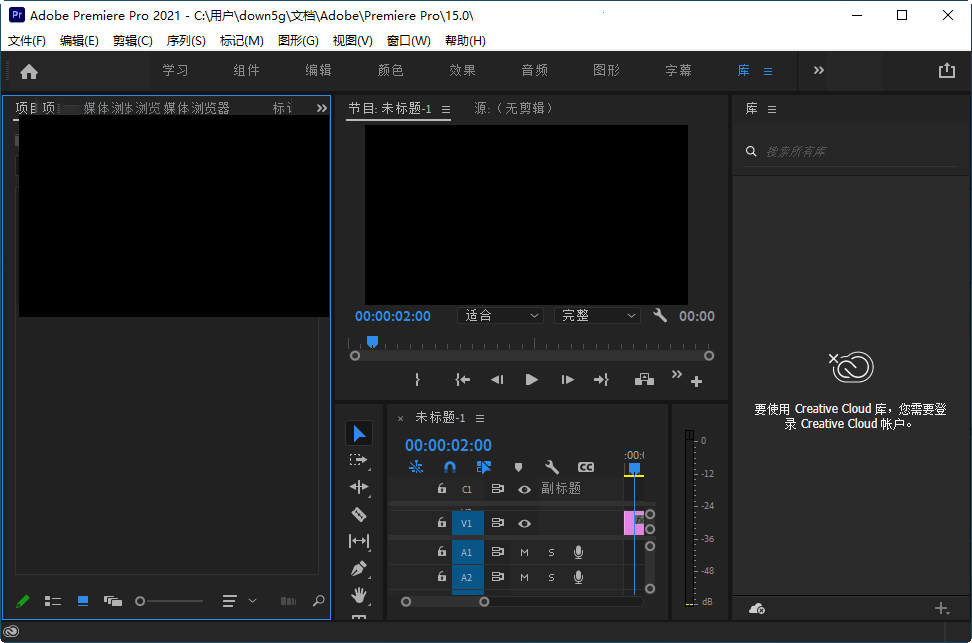
Task: Open the 序列(S) menu
Action: (186, 41)
